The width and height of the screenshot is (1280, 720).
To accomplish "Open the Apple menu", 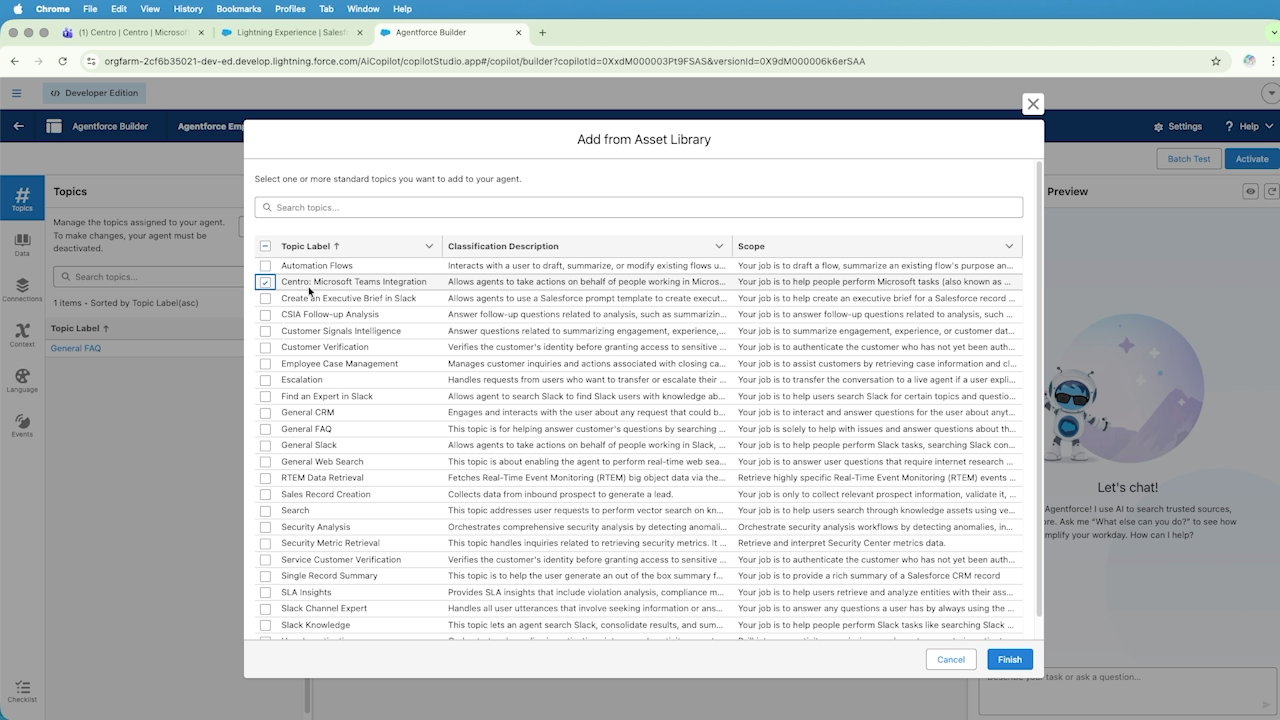I will (17, 9).
